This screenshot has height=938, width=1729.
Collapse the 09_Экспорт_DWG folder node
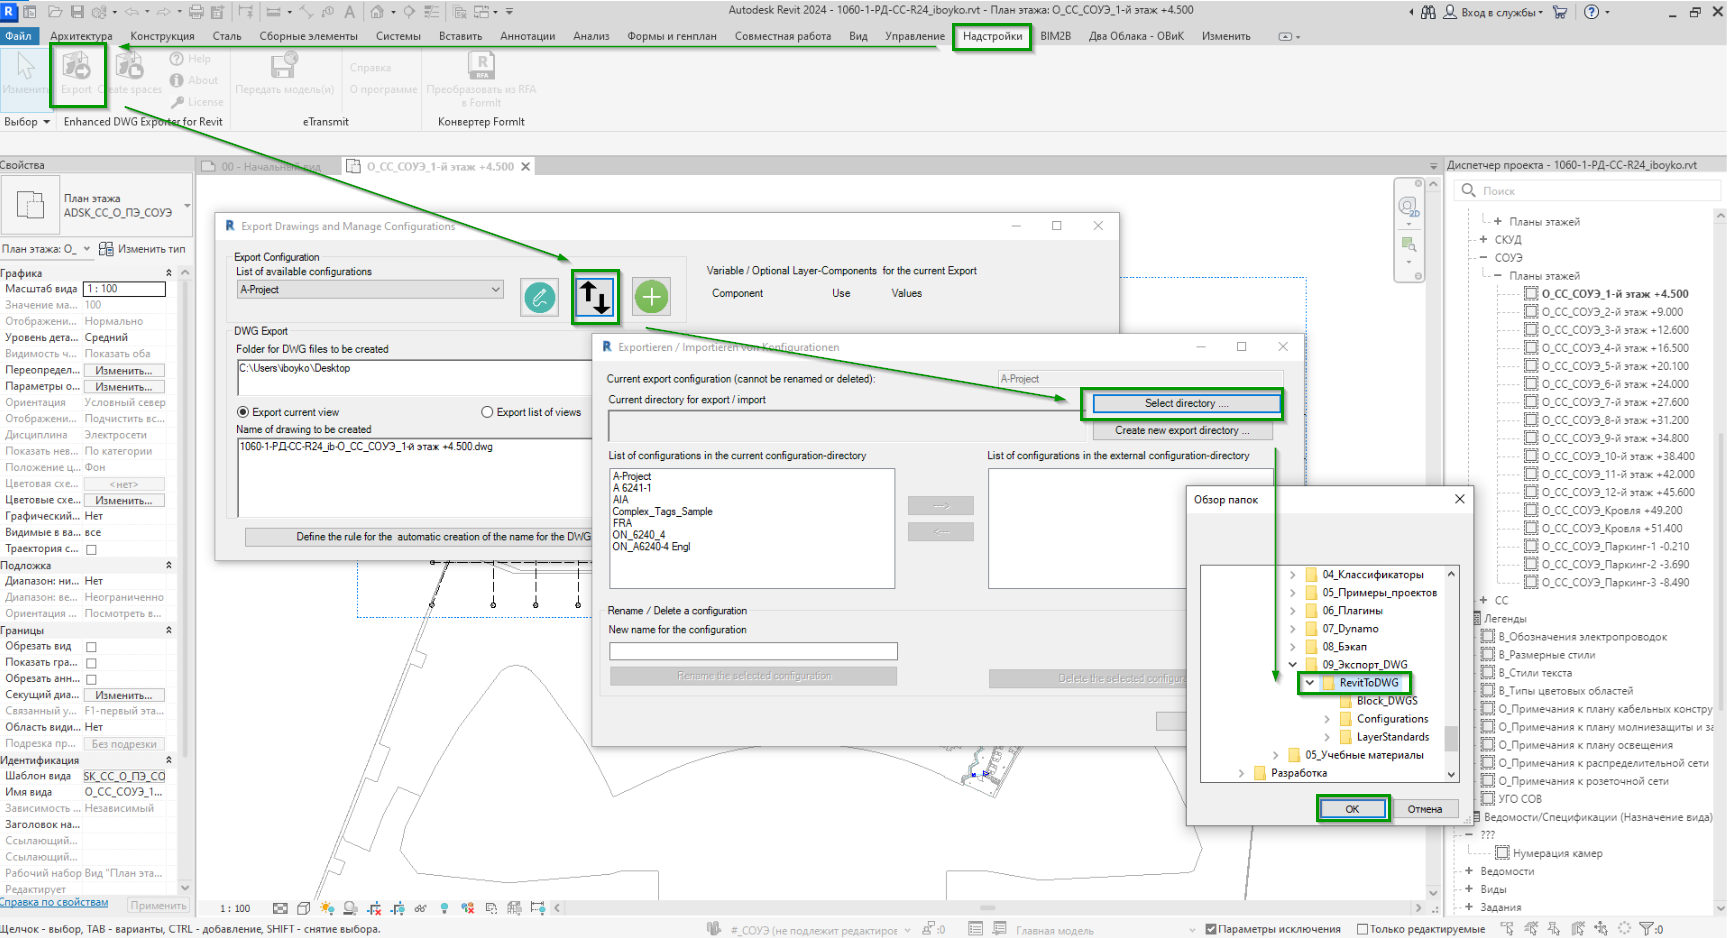(x=1293, y=665)
